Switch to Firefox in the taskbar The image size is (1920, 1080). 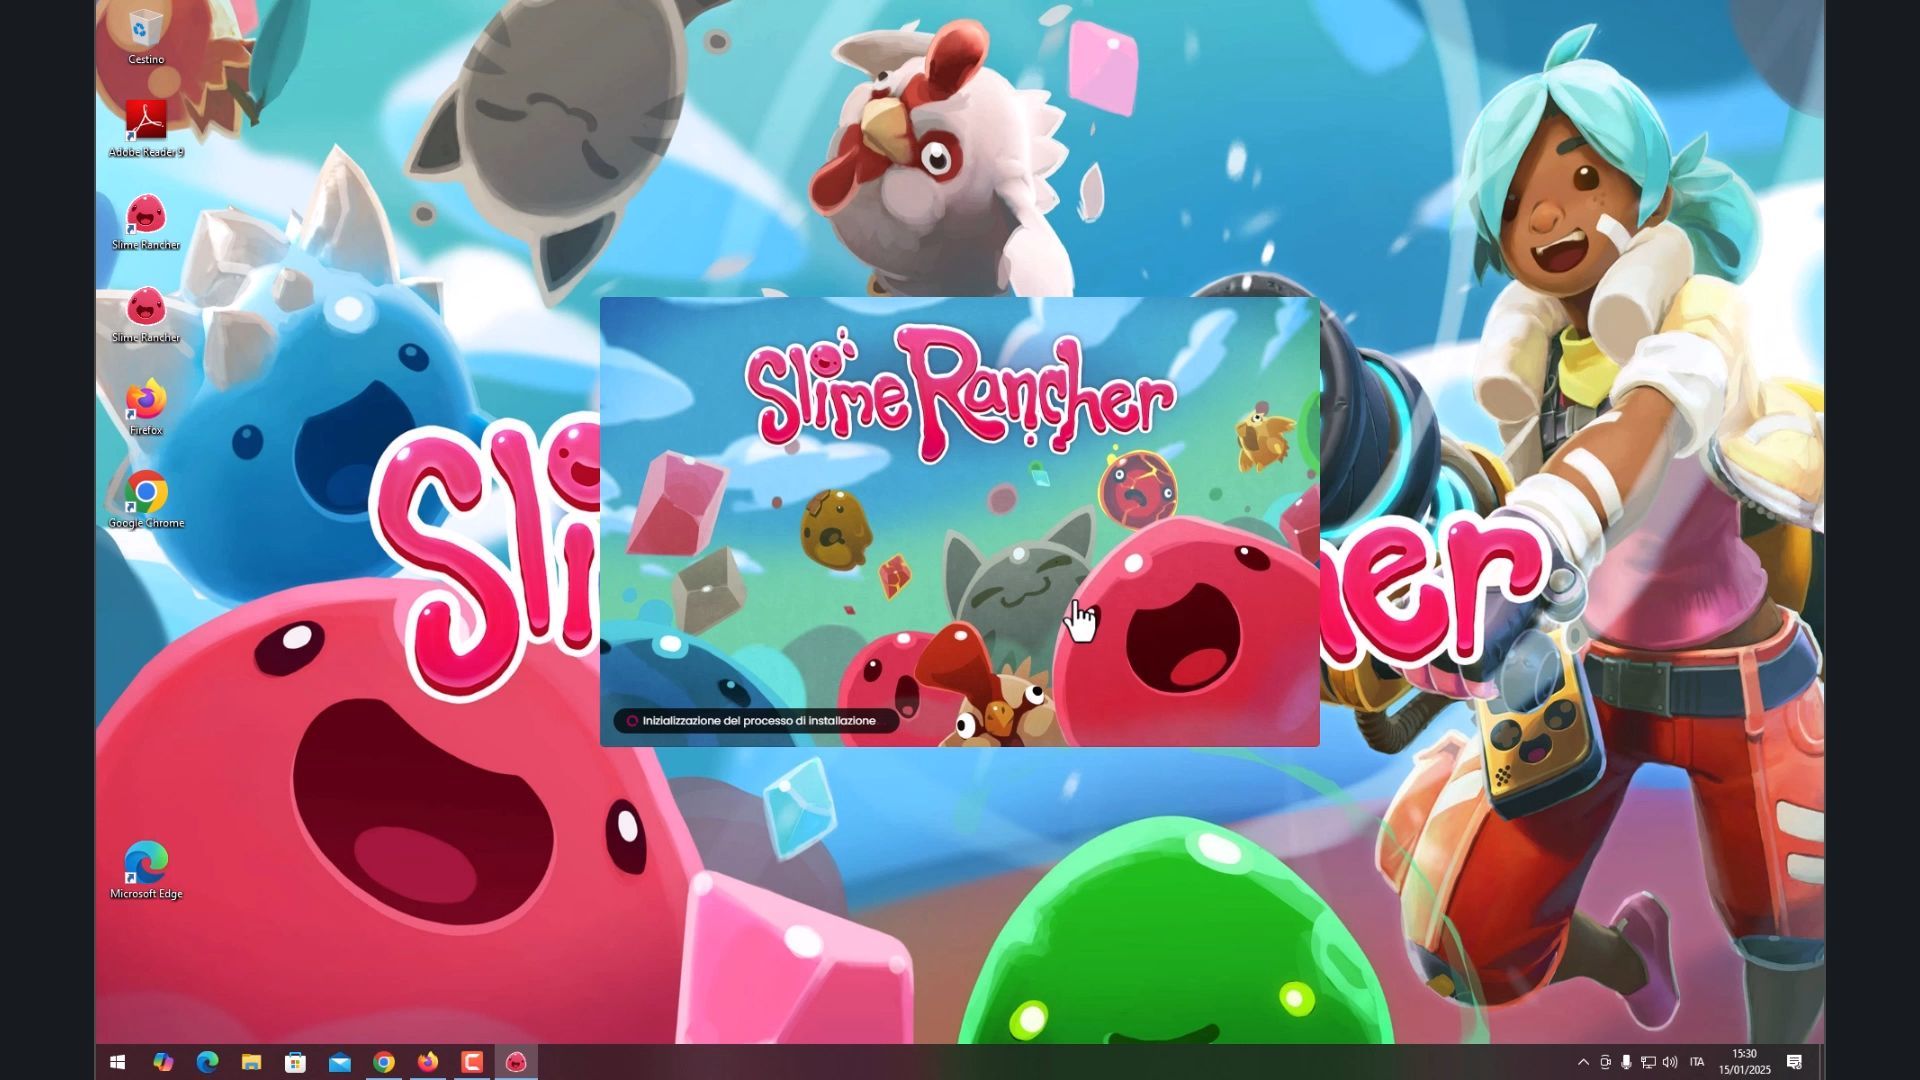[x=428, y=1062]
